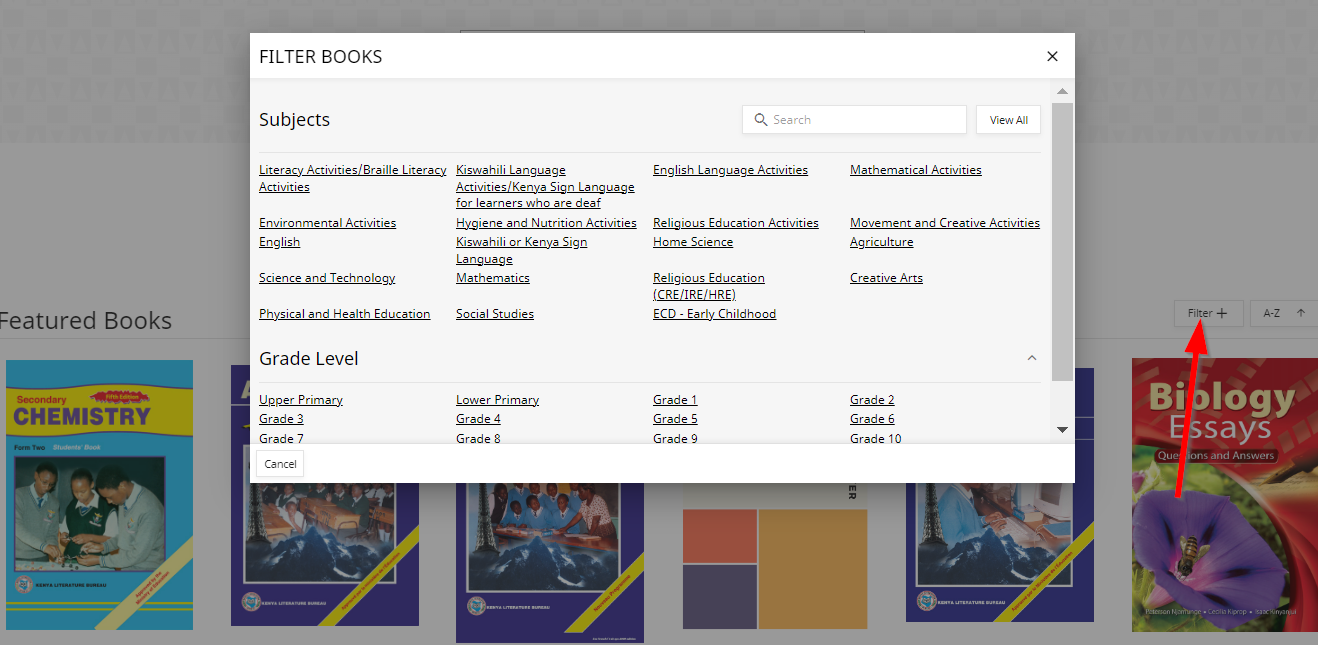1318x645 pixels.
Task: Choose Grade 9 level
Action: (x=675, y=438)
